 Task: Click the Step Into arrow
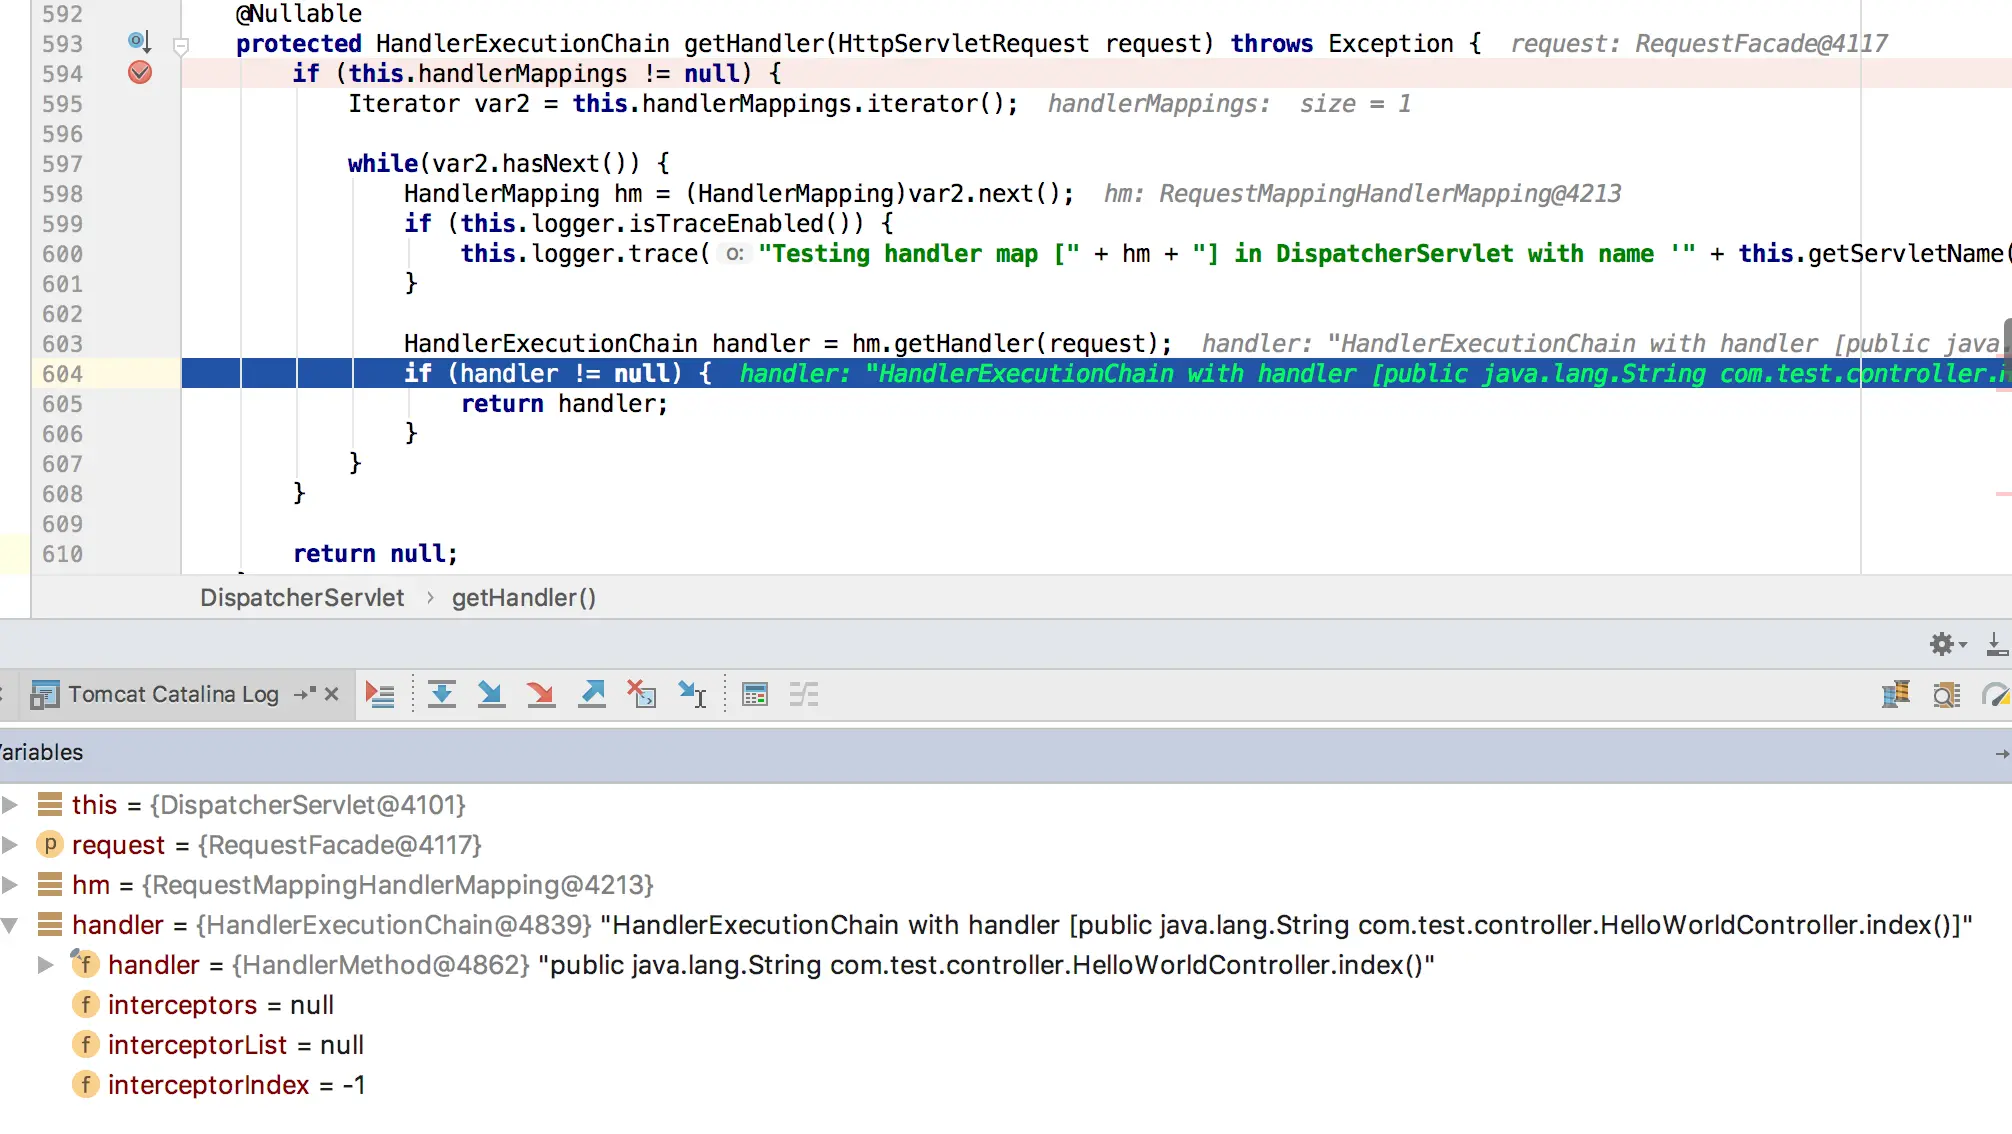point(490,694)
